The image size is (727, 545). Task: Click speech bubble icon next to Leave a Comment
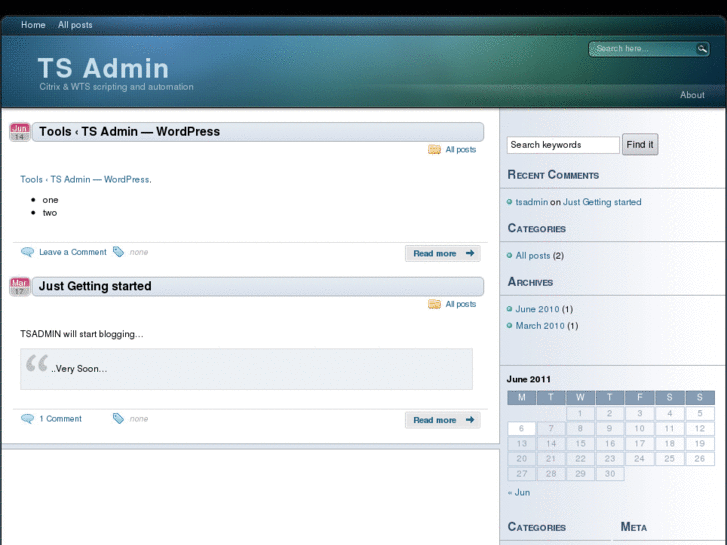(x=27, y=252)
